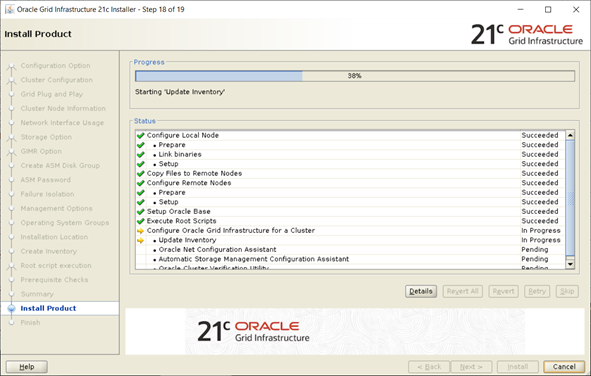The image size is (591, 376).
Task: Select Failure Isolation step
Action: pos(47,194)
